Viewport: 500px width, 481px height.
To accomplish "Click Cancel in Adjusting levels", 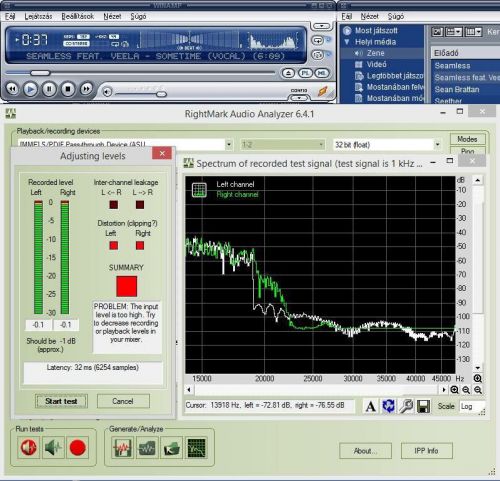I will 123,401.
